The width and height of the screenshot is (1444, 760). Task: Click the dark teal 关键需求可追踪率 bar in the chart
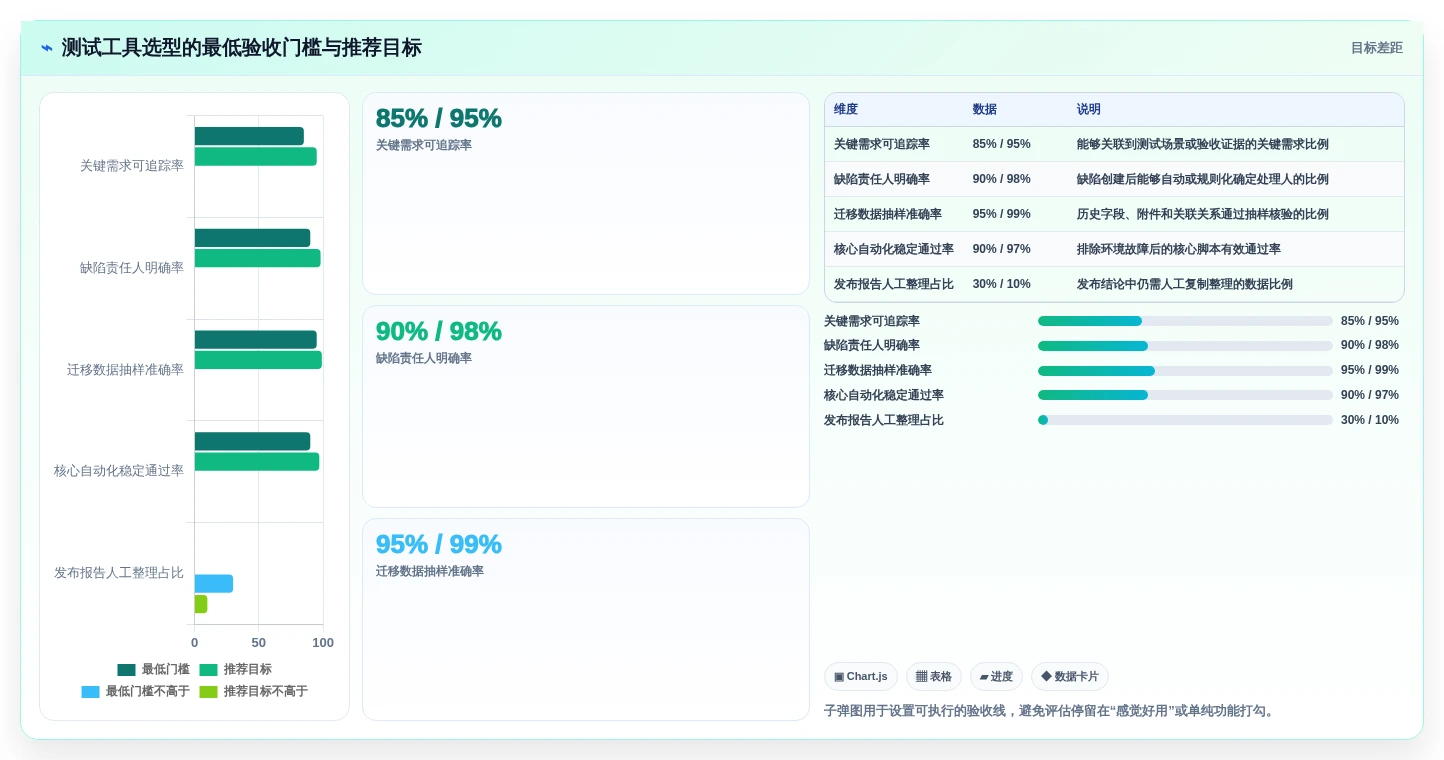click(249, 136)
